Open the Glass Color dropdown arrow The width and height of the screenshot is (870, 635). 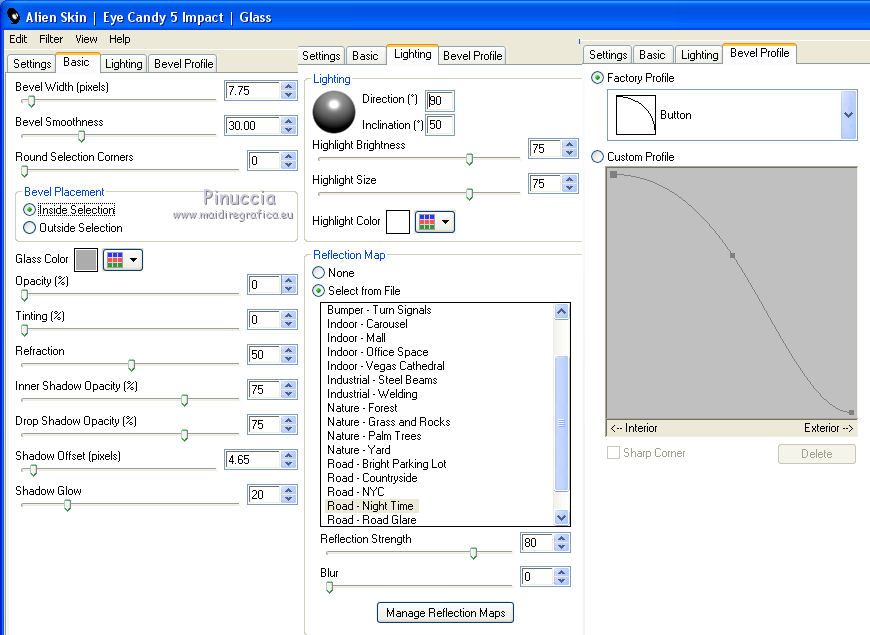click(x=134, y=260)
